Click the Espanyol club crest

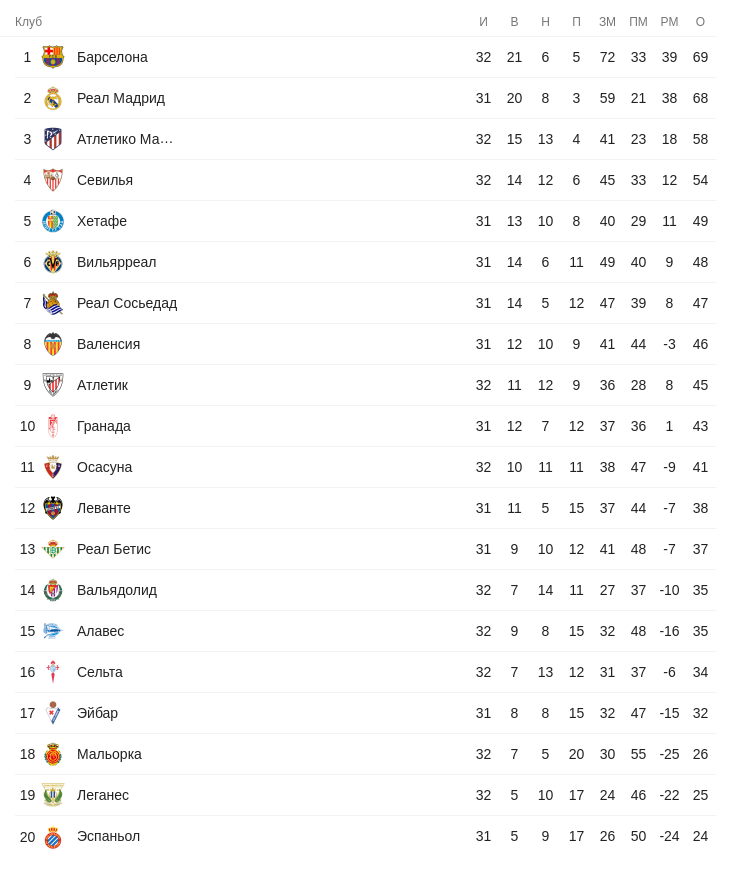pyautogui.click(x=53, y=836)
